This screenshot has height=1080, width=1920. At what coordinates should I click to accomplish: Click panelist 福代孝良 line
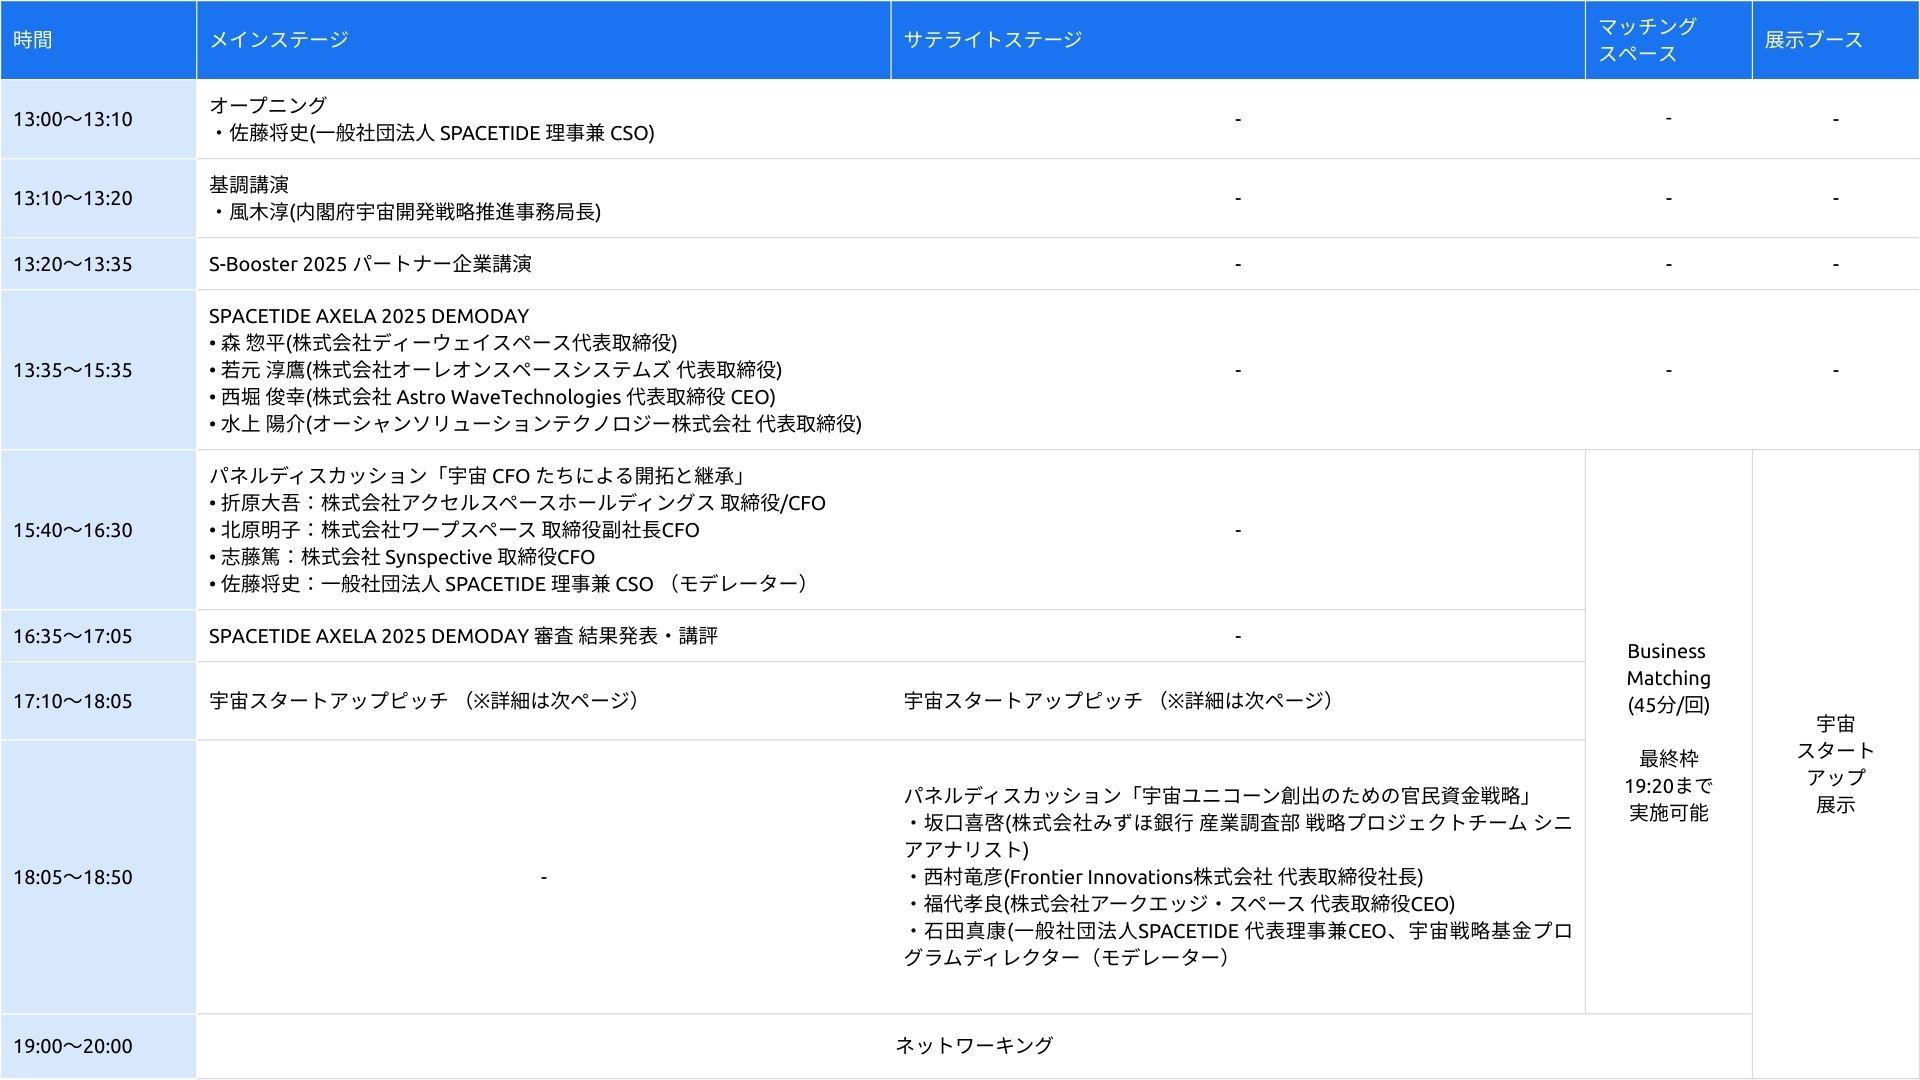pos(1180,904)
